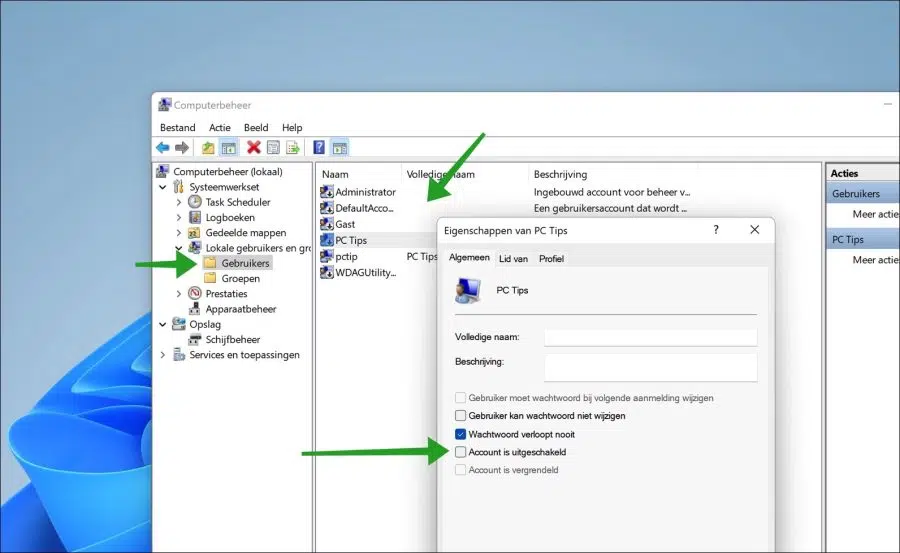Viewport: 900px width, 553px height.
Task: Select the 'DefaultAcco...' user row
Action: 364,208
